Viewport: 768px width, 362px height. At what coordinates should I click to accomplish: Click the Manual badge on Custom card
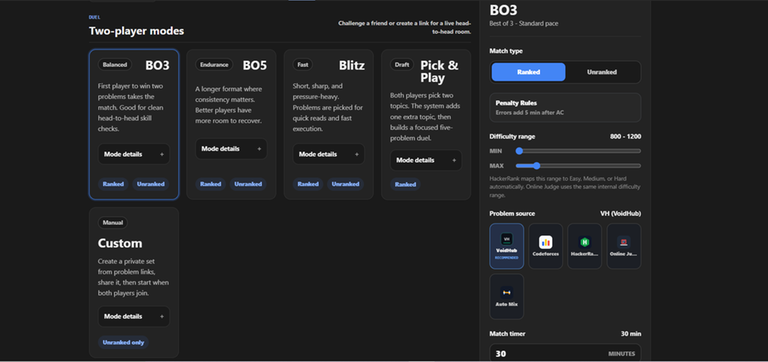point(113,222)
